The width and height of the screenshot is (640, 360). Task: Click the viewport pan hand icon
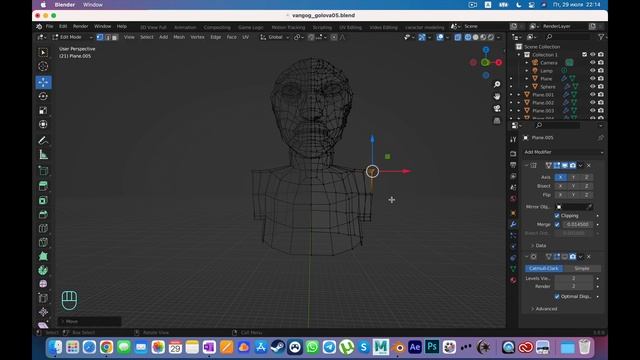coord(497,96)
